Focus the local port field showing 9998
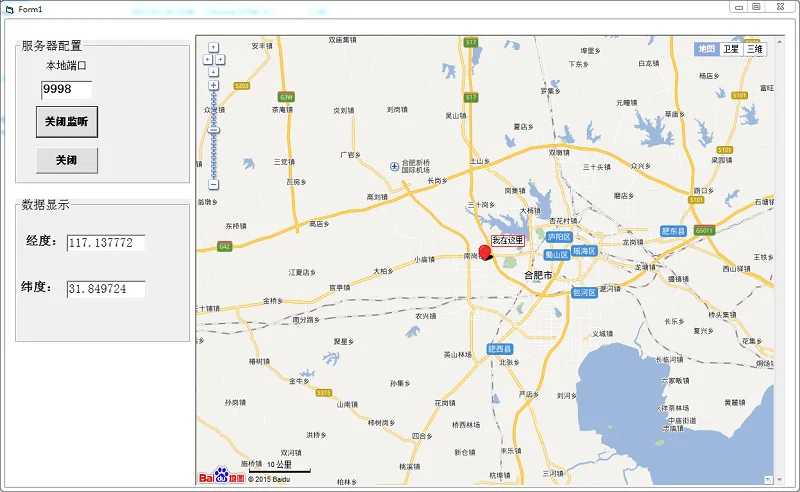The width and height of the screenshot is (800, 492). (66, 90)
